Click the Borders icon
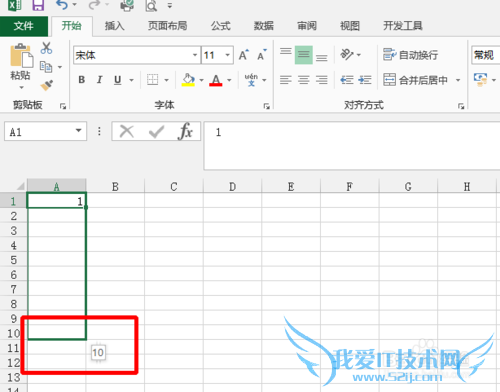 [153, 80]
